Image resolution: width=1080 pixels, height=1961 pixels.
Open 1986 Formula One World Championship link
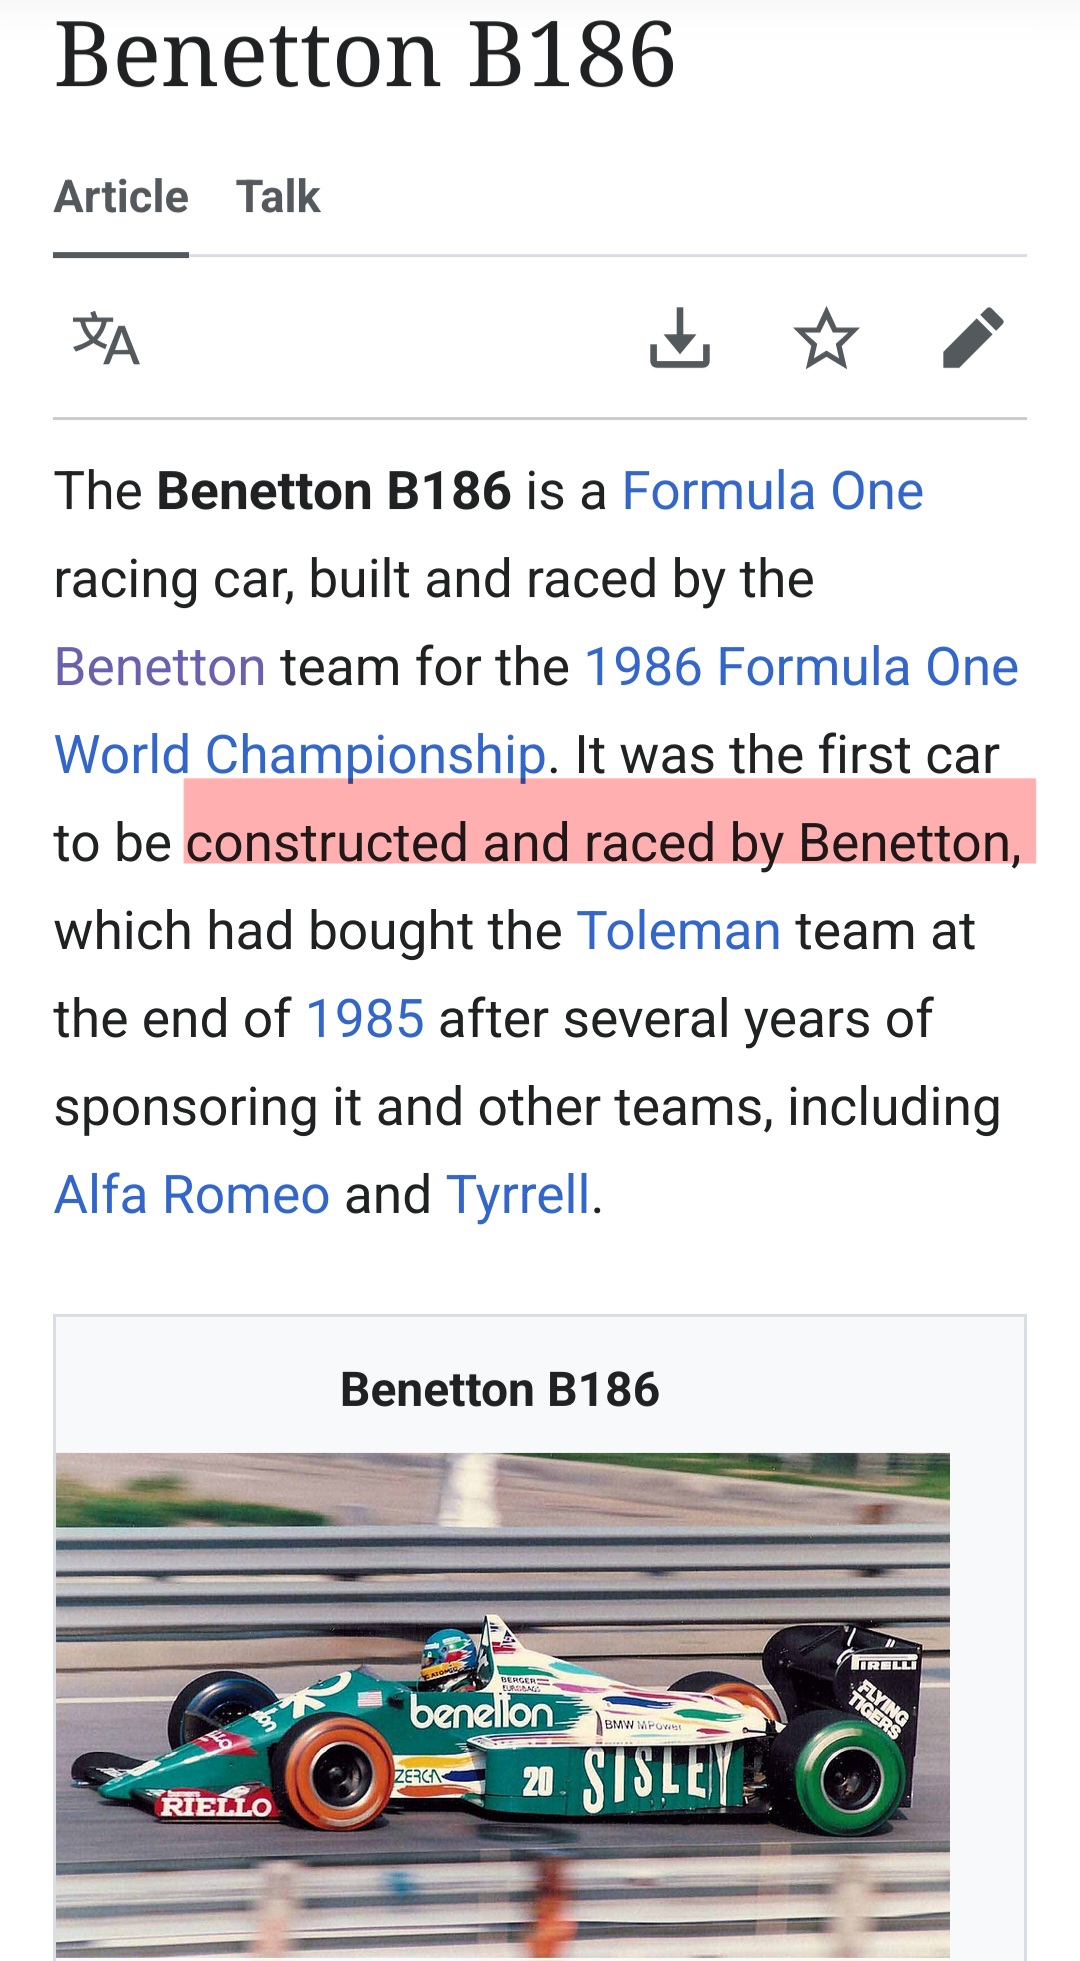coord(801,667)
